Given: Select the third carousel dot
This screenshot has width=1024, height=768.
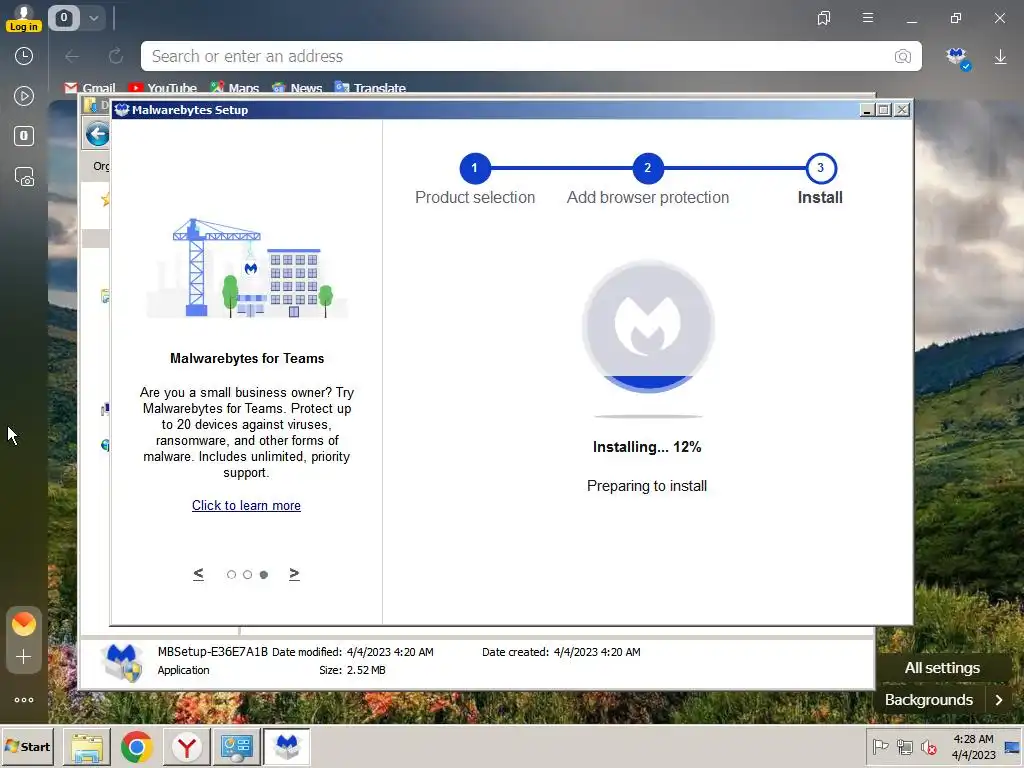Looking at the screenshot, I should 264,575.
